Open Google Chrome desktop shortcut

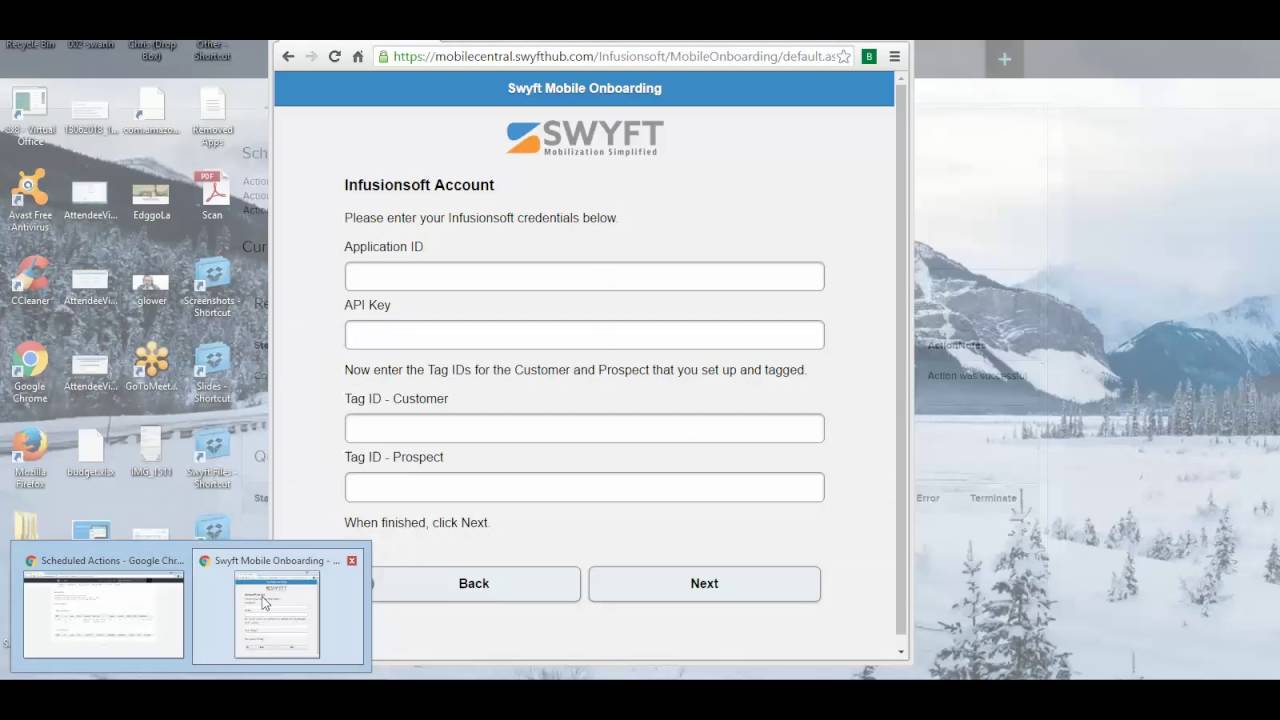tap(30, 373)
